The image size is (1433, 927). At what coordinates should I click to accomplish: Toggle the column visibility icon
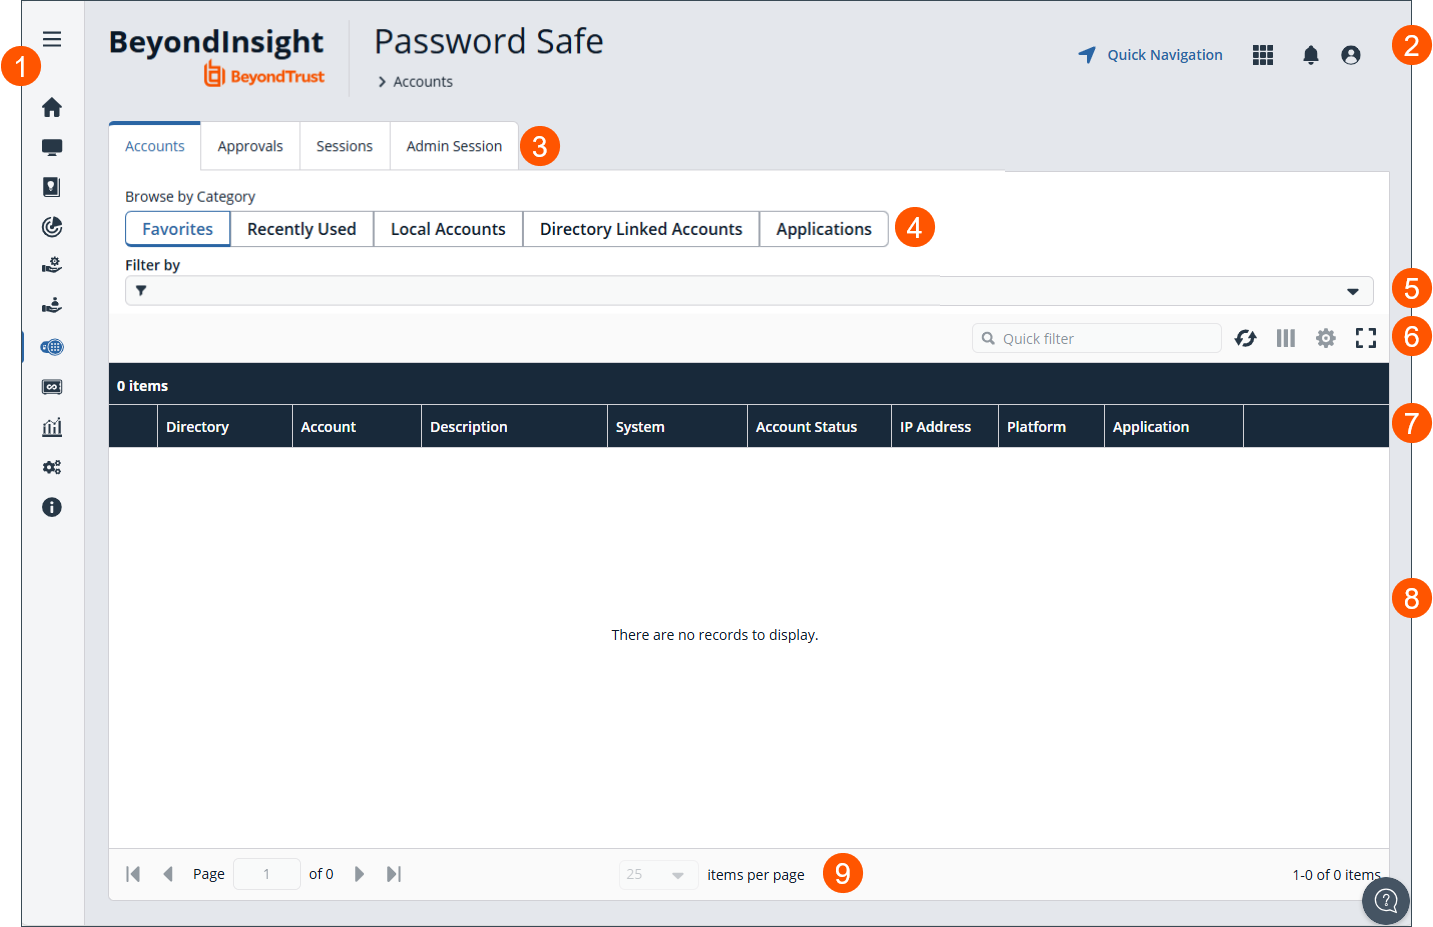click(1285, 338)
